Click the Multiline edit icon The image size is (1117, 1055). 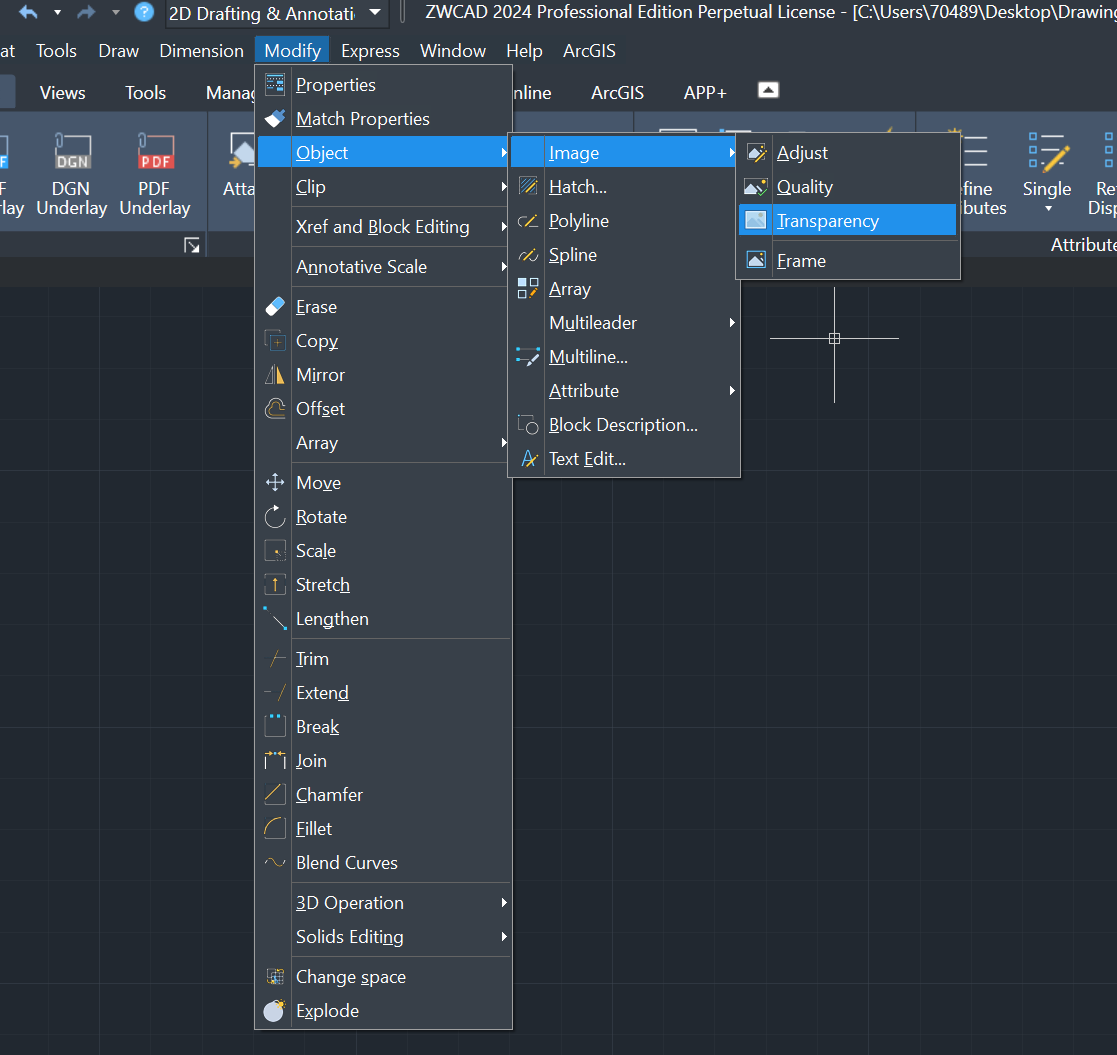coord(528,357)
